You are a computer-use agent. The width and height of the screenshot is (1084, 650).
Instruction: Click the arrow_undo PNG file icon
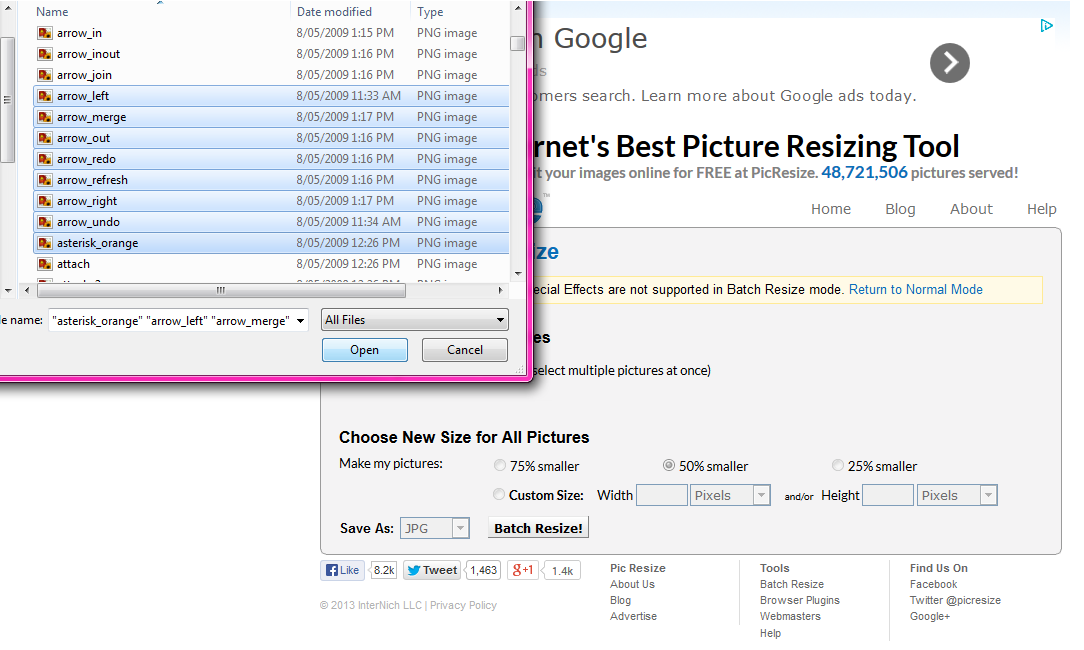pos(45,222)
